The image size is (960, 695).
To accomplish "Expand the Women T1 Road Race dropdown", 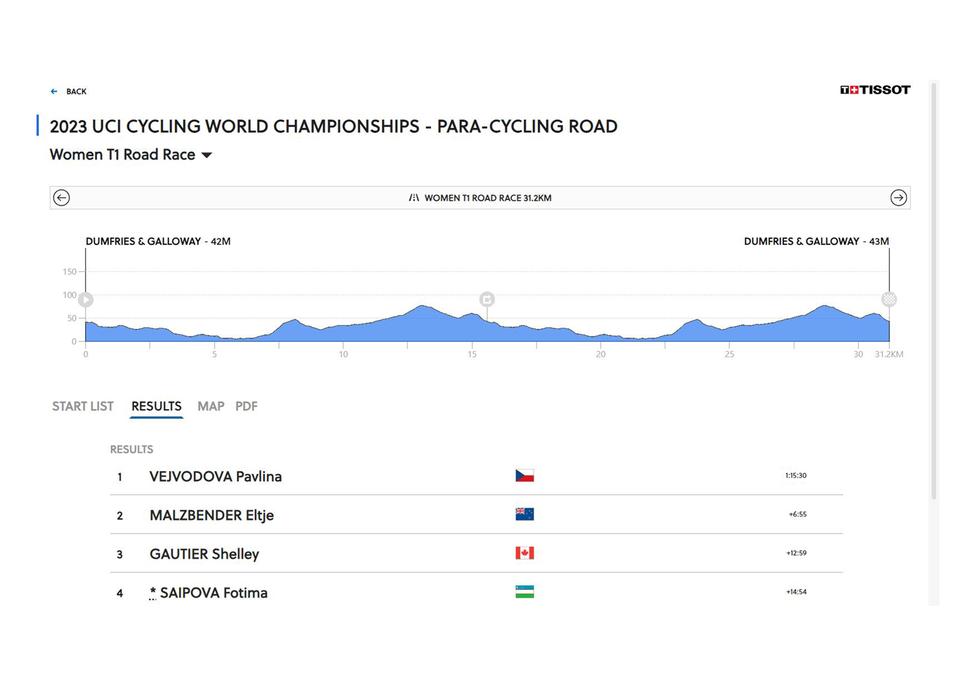I will [206, 156].
